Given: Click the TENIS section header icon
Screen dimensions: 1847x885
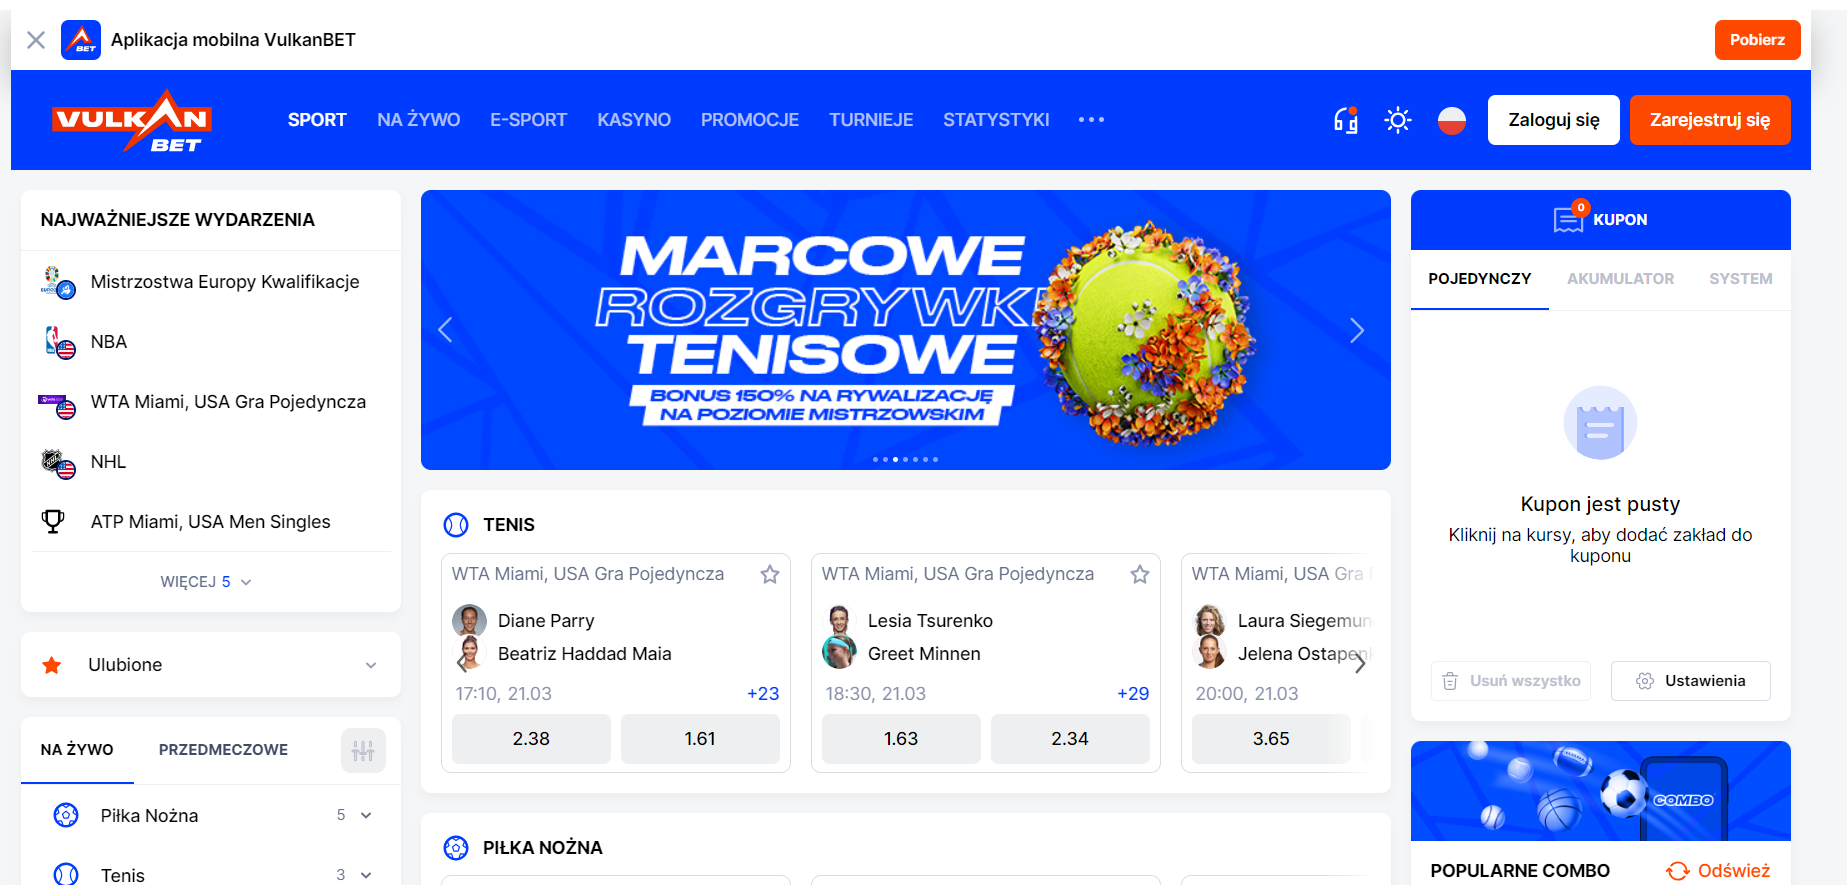Looking at the screenshot, I should coord(456,525).
